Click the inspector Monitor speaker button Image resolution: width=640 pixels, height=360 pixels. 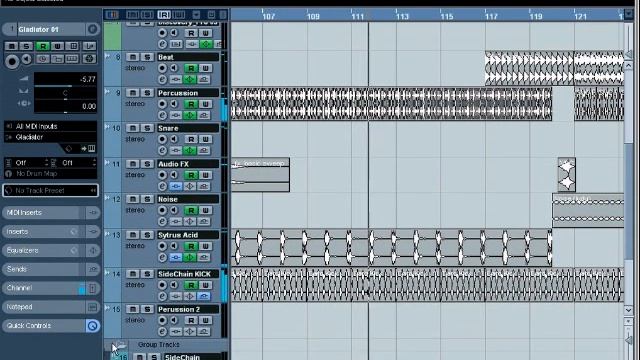[x=27, y=59]
